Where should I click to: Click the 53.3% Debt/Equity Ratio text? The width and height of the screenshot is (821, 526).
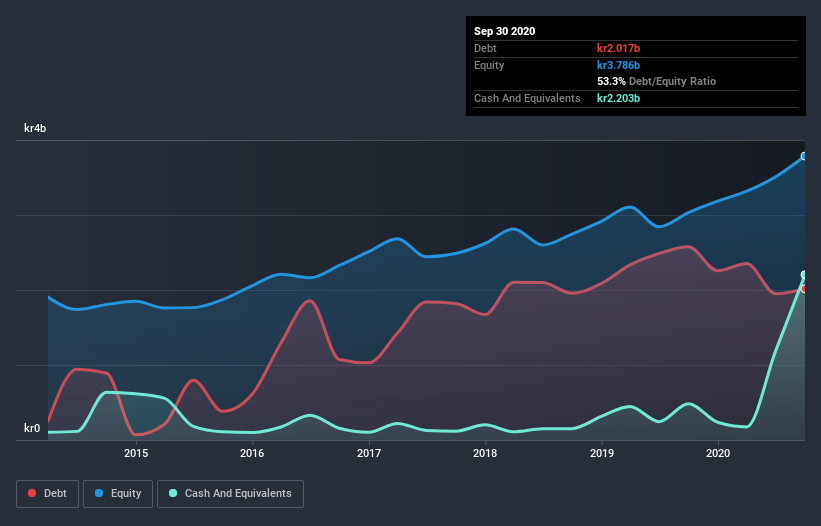tap(657, 82)
